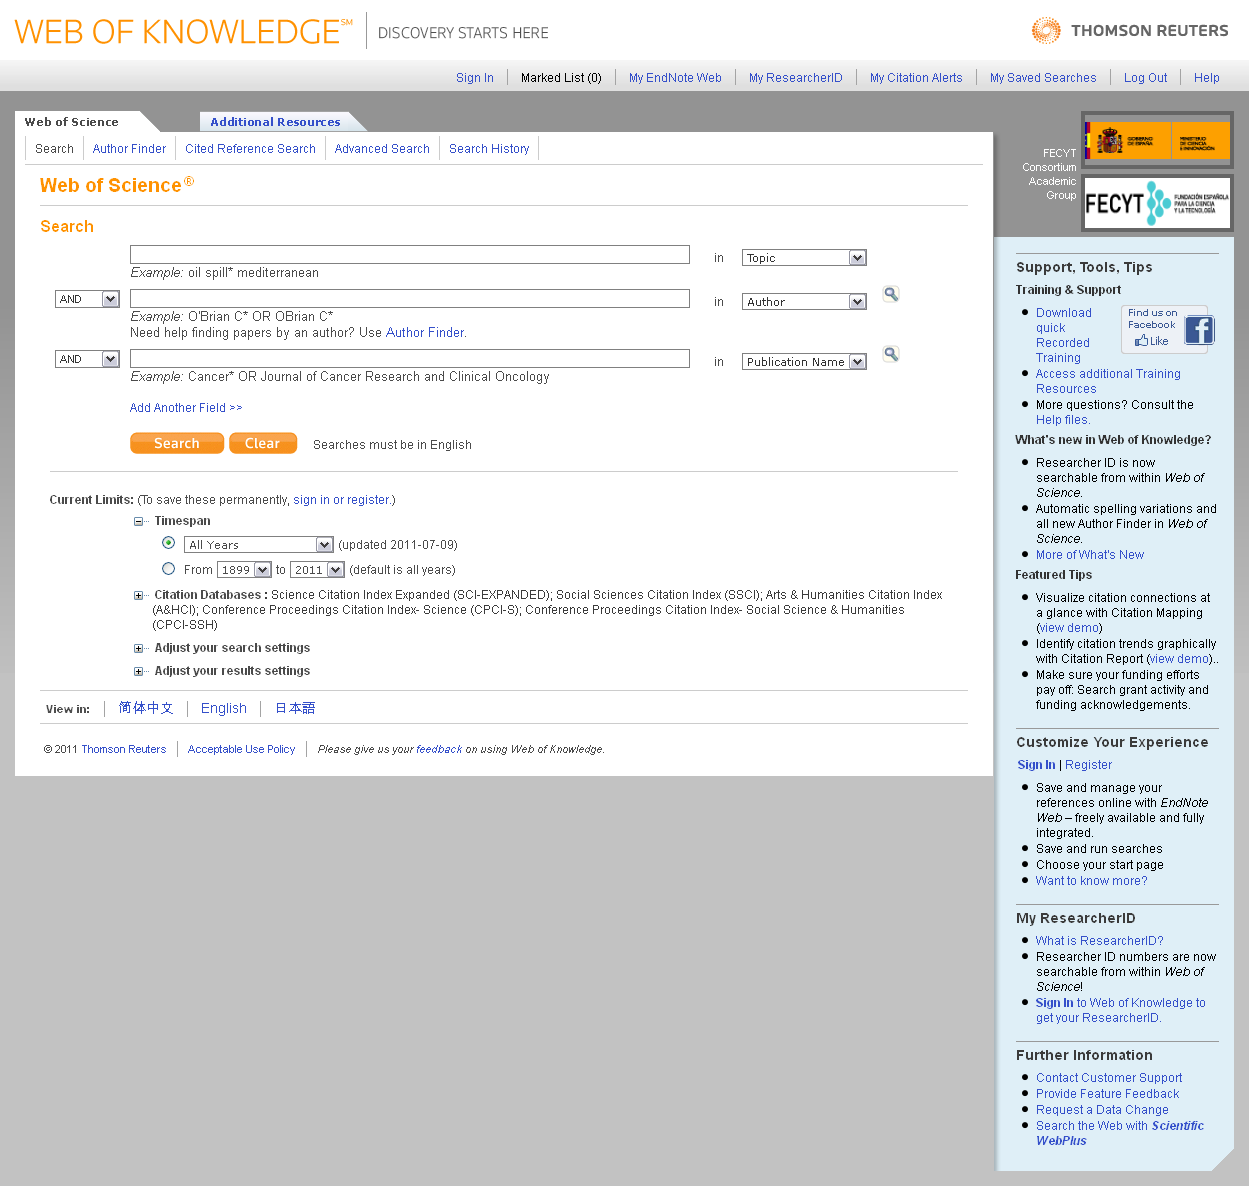The height and width of the screenshot is (1186, 1249).
Task: Click the Web of Knowledge logo
Action: point(183,32)
